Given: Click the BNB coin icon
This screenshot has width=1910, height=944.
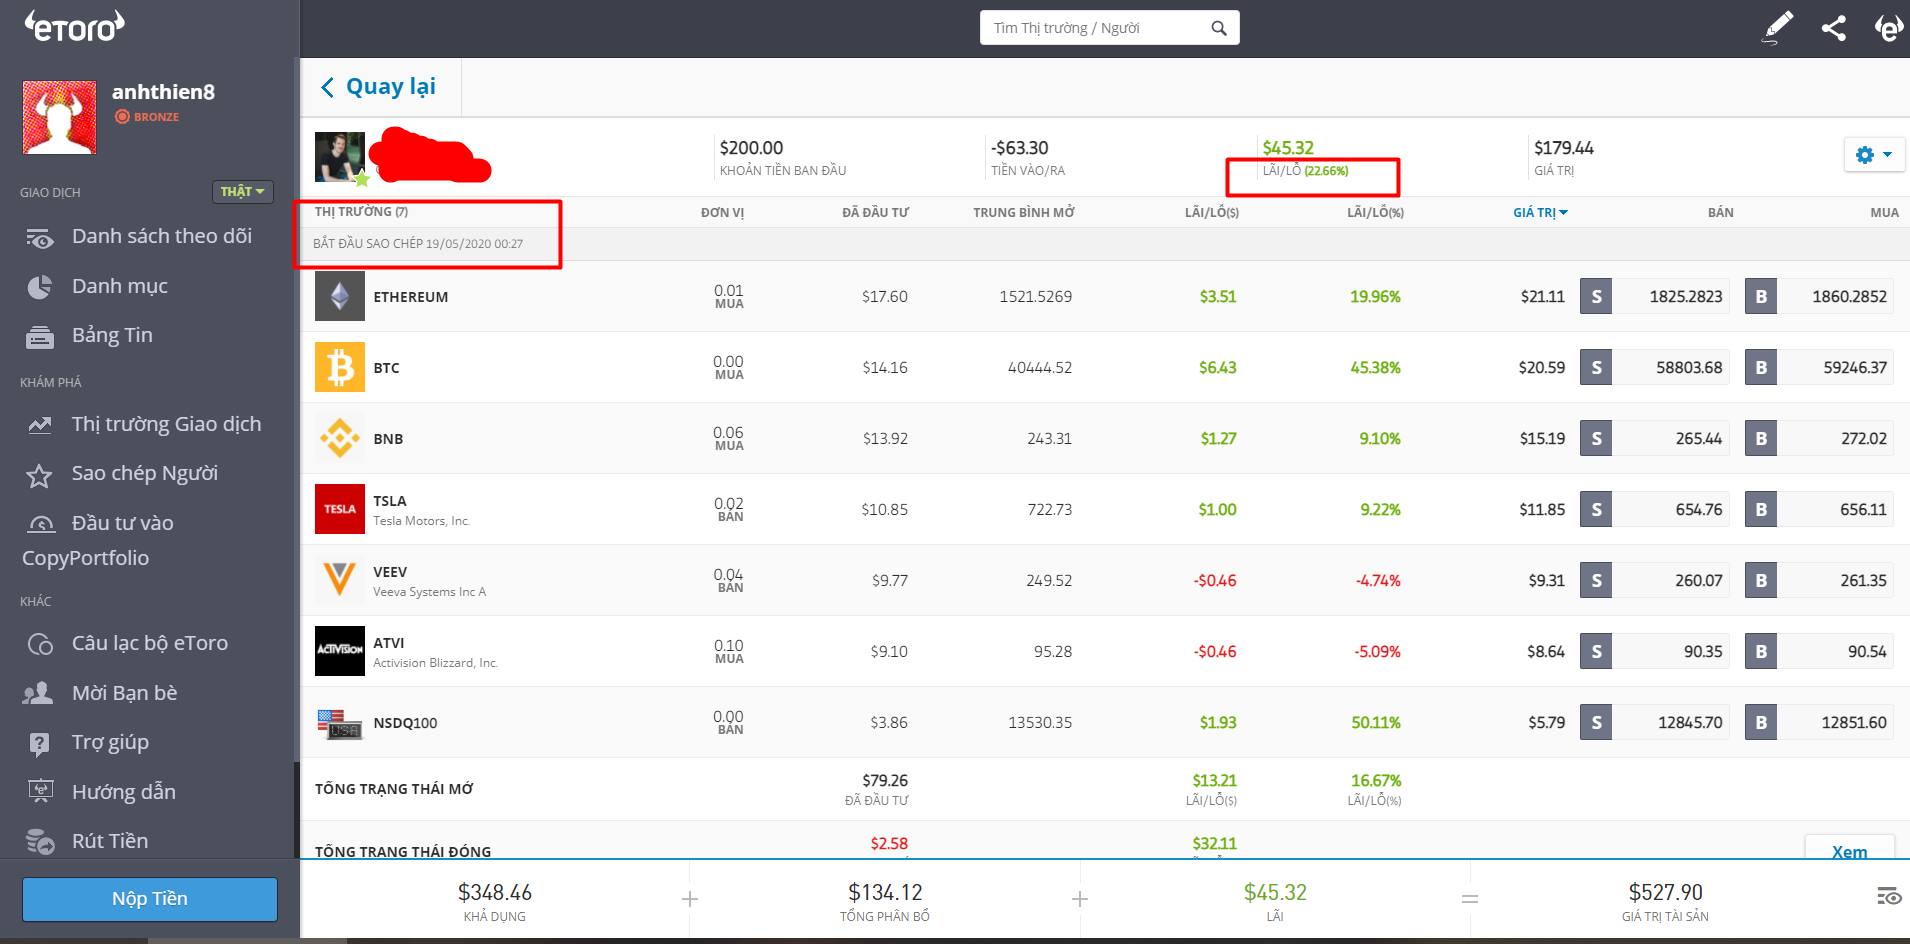Looking at the screenshot, I should (339, 438).
